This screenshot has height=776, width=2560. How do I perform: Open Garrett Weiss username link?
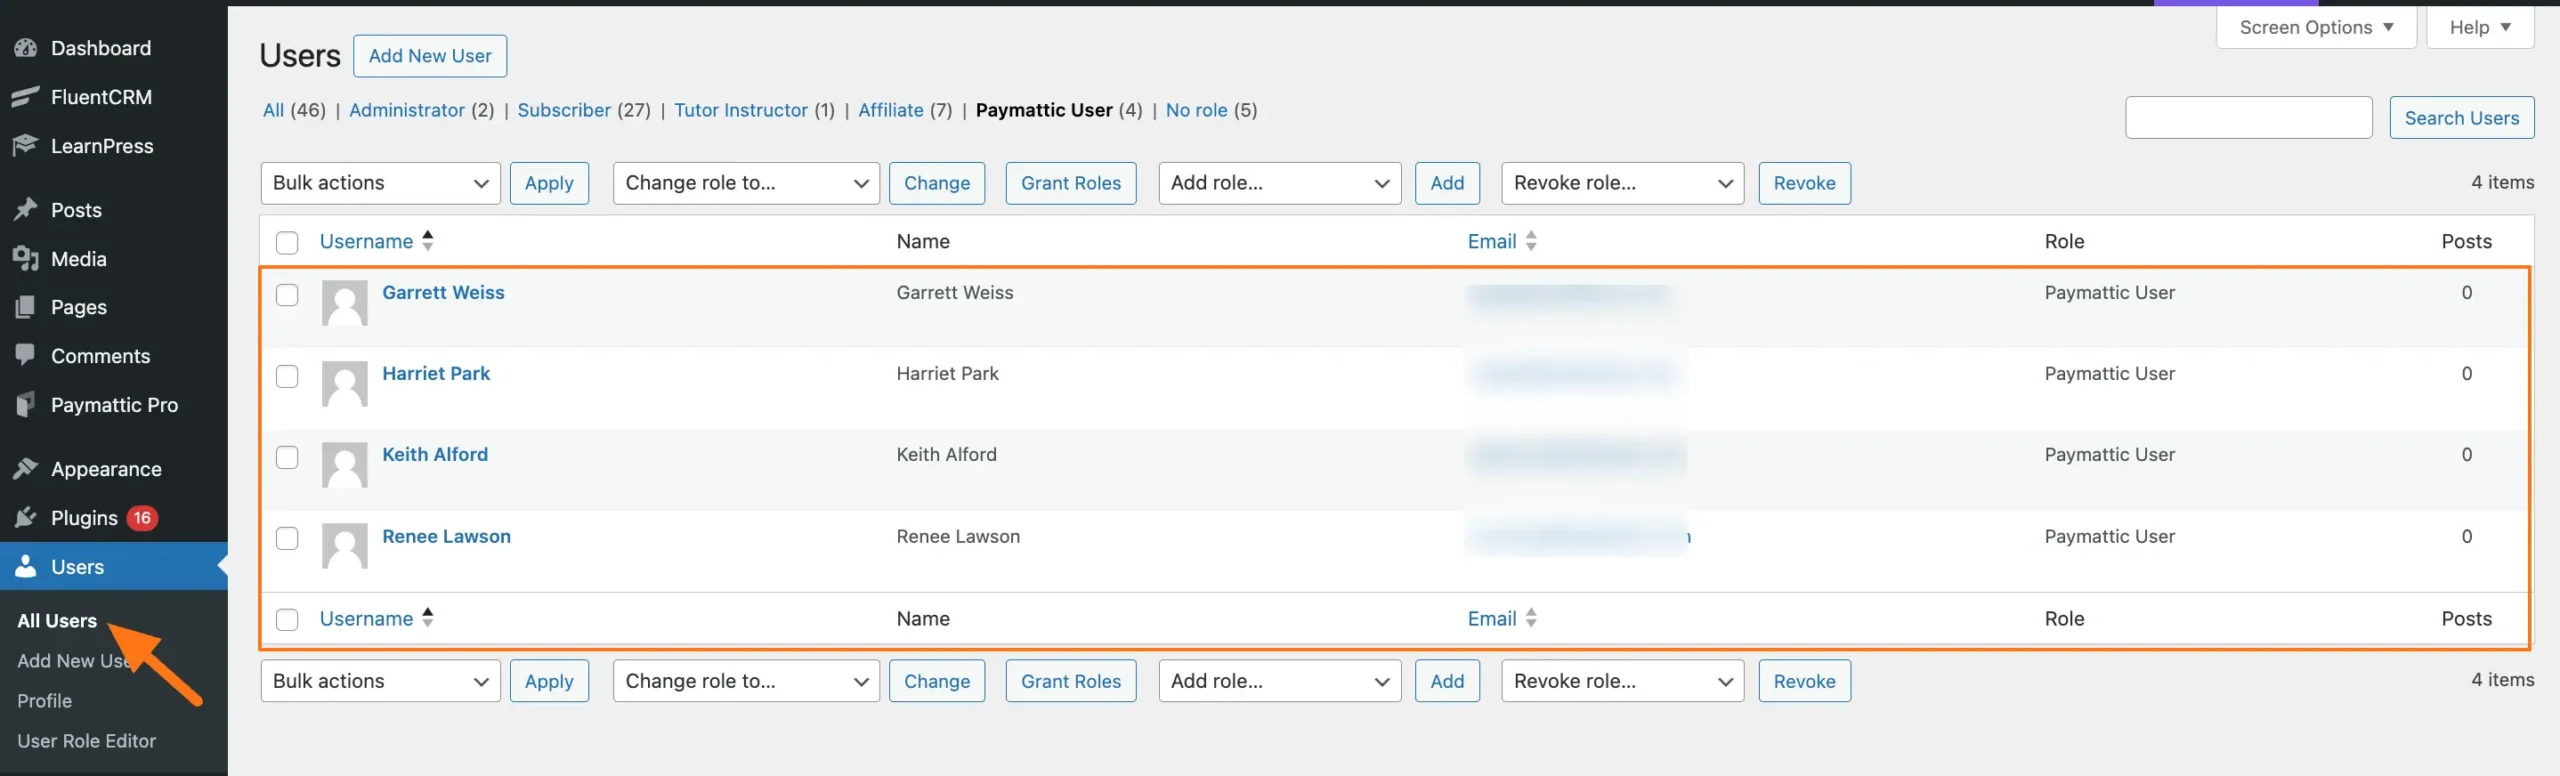(x=443, y=293)
